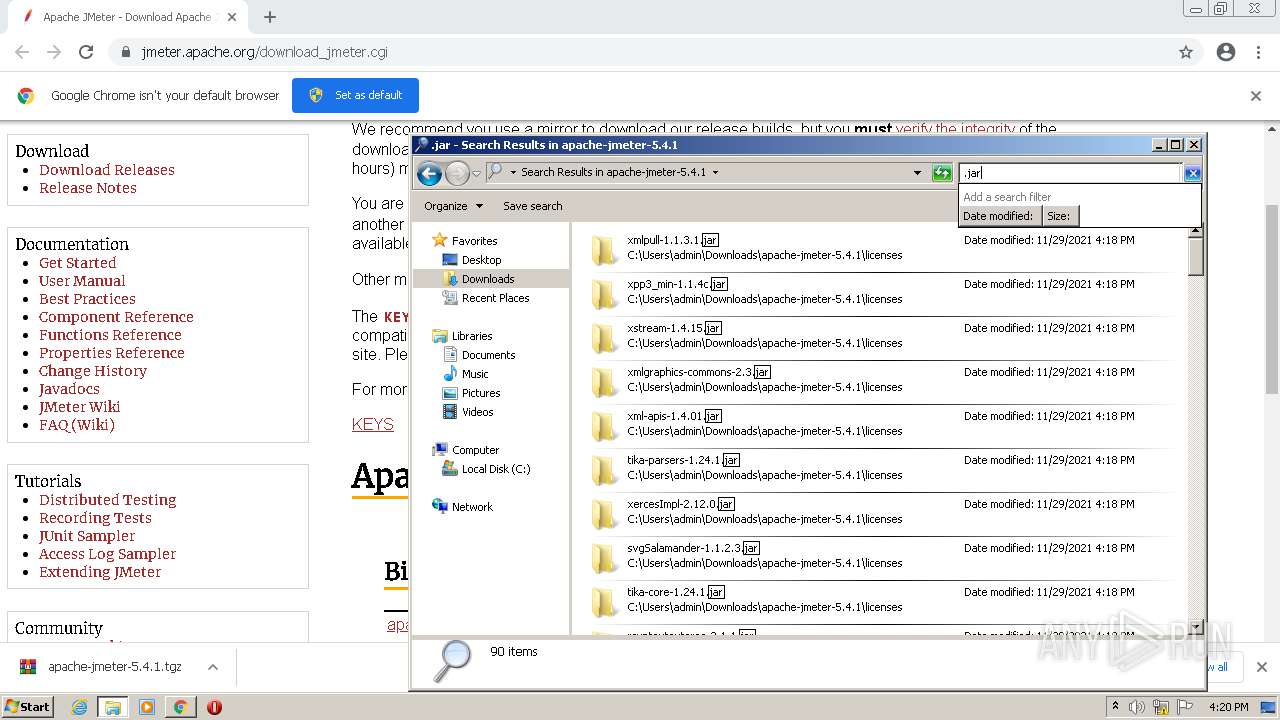This screenshot has width=1280, height=720.
Task: Open the KEYS link
Action: click(x=373, y=424)
